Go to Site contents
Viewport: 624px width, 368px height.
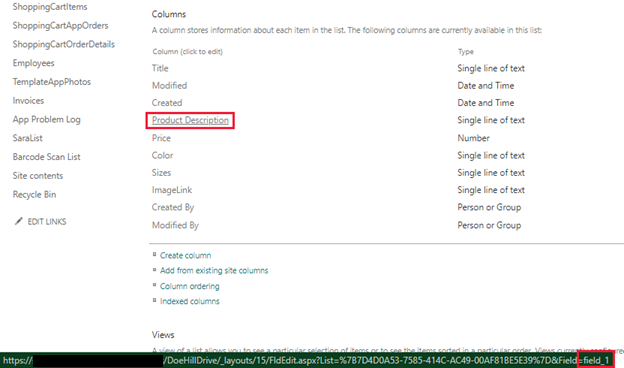point(38,175)
